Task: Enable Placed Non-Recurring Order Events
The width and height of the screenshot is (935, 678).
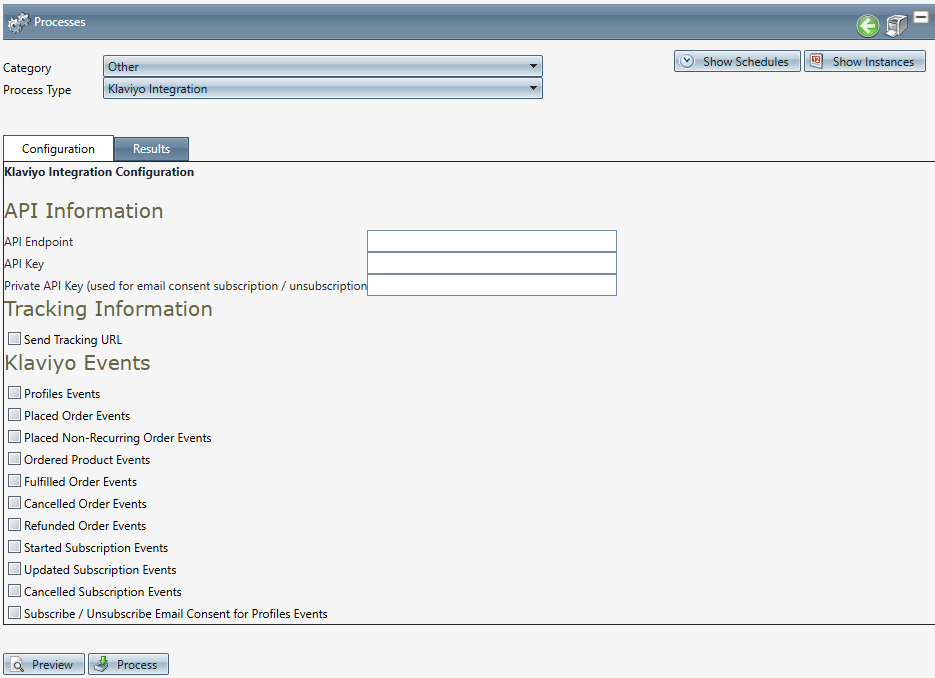Action: (14, 437)
